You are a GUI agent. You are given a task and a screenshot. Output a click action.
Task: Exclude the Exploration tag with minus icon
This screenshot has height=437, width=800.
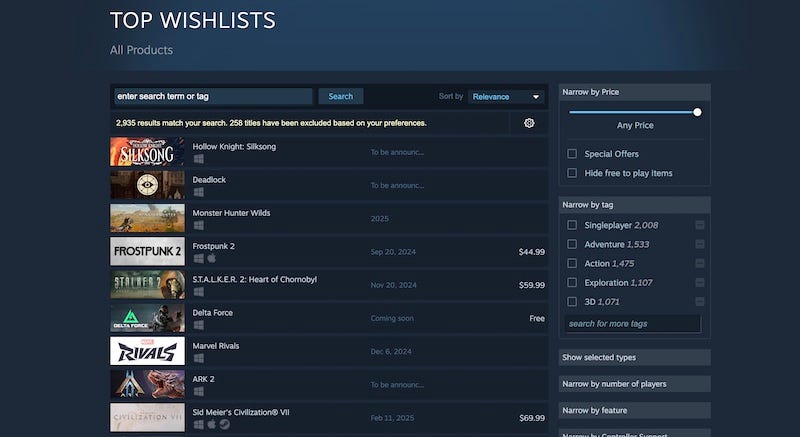[x=699, y=282]
